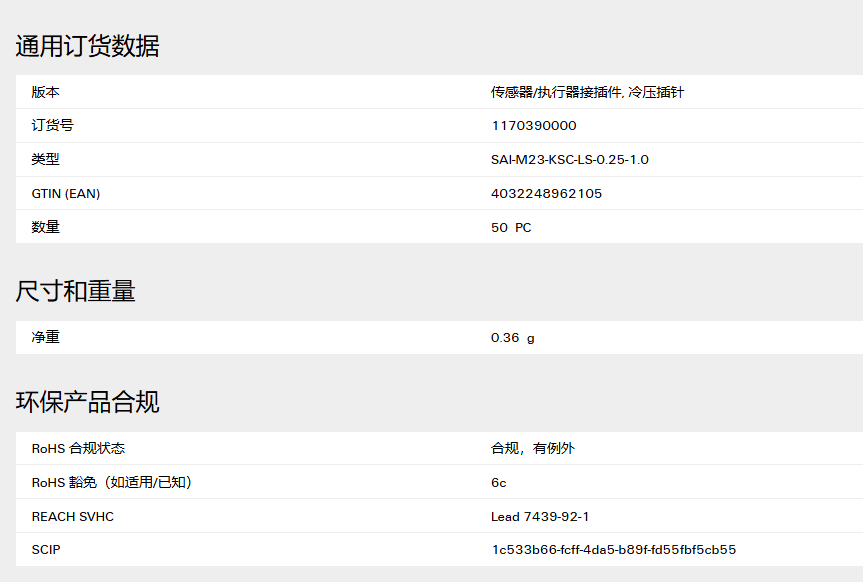Viewport: 863px width, 582px height.
Task: Click the 环保产品合规 section heading
Action: 88,402
